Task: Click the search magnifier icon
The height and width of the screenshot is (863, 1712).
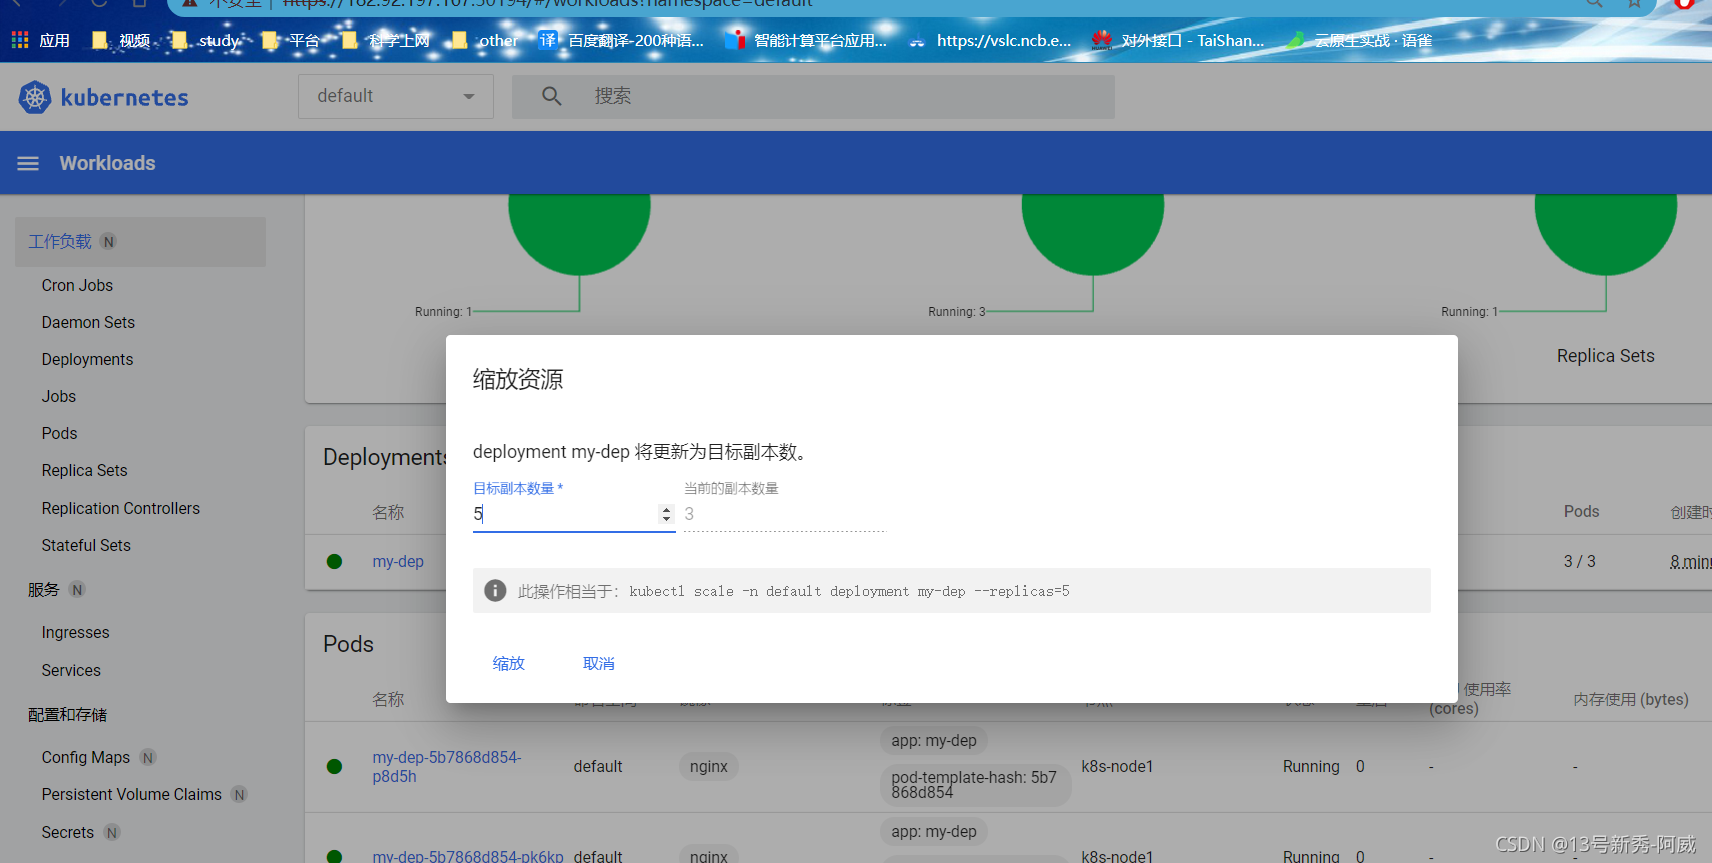Action: pyautogui.click(x=552, y=96)
